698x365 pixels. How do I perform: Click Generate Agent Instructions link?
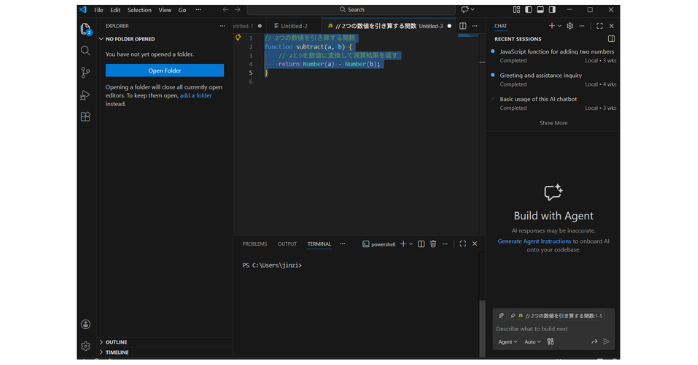coord(534,241)
